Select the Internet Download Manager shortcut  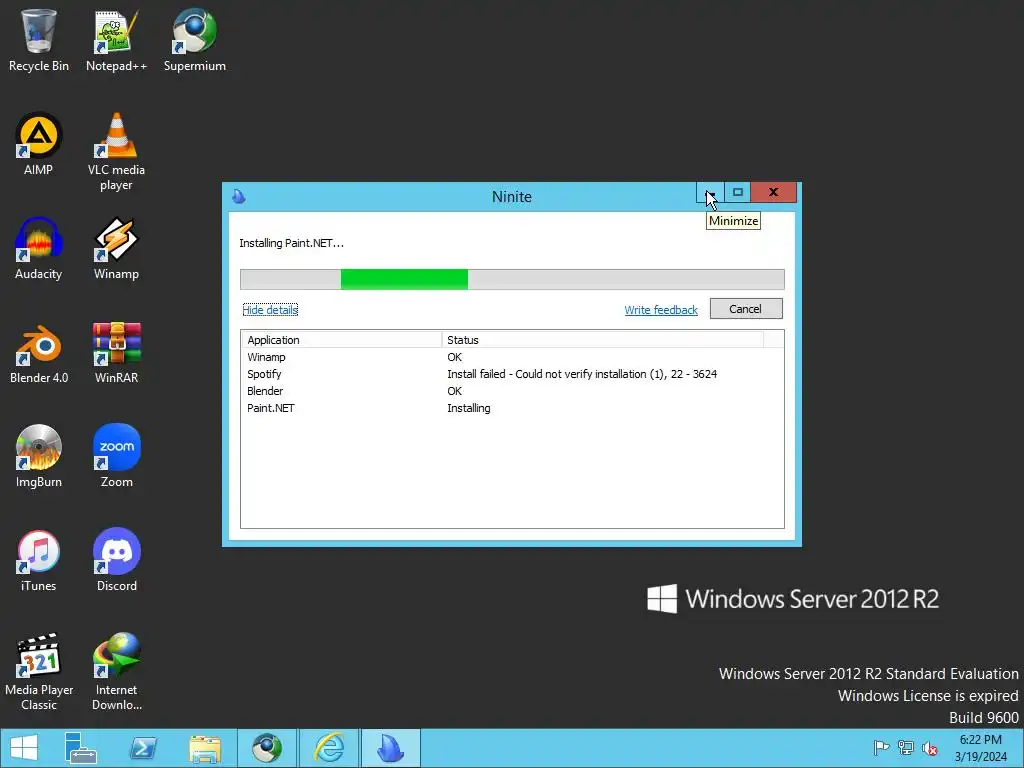coord(116,671)
